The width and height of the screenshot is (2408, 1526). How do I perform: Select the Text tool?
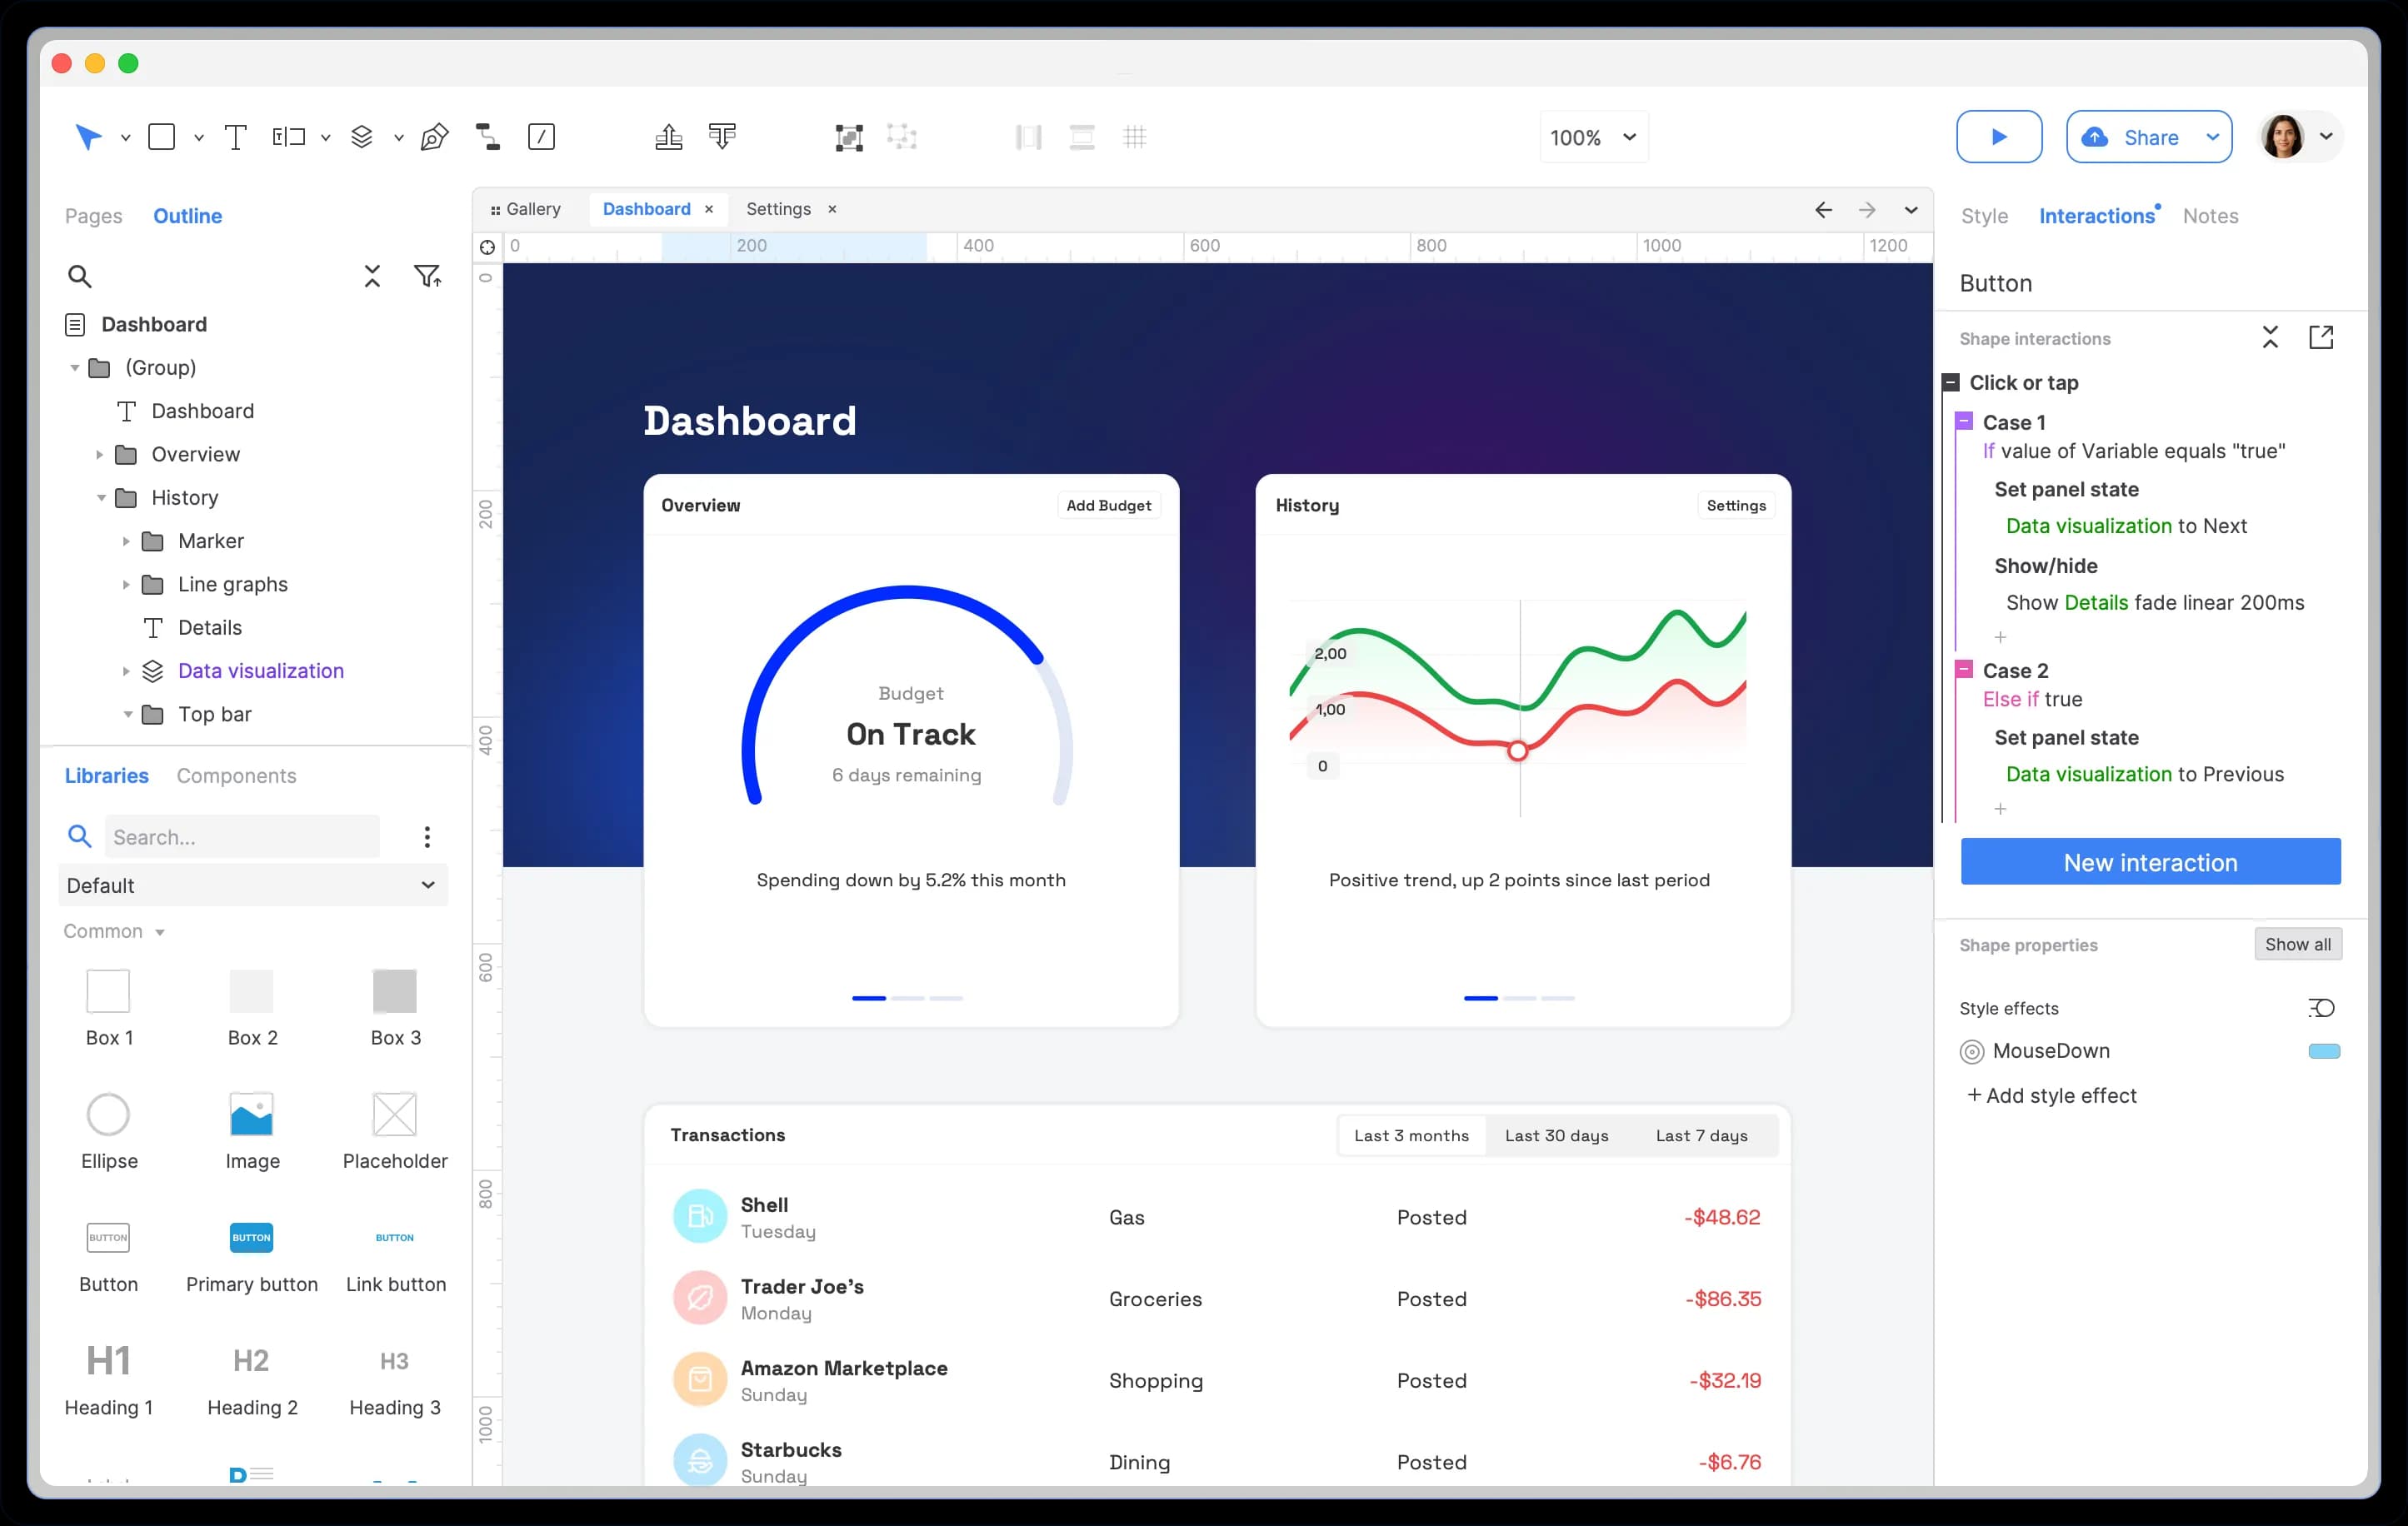click(237, 136)
